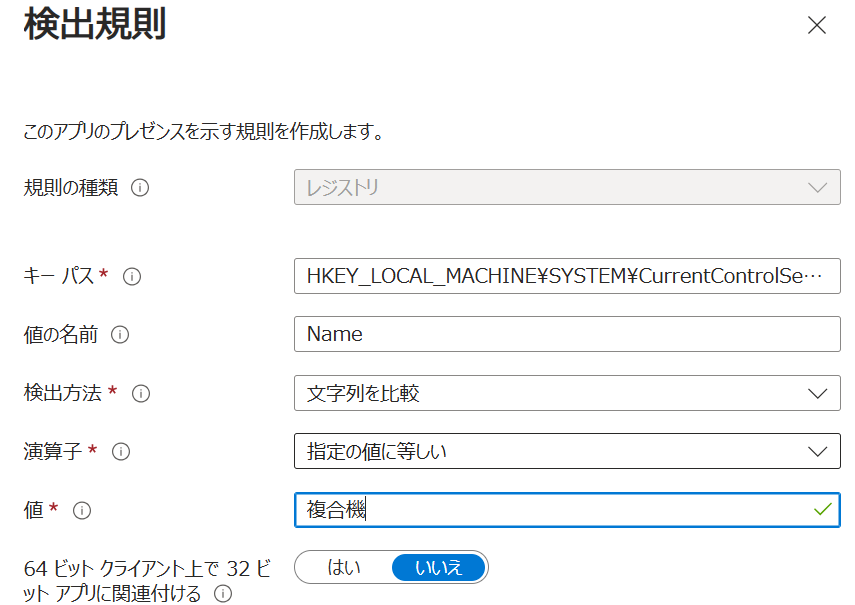Focus the 値の名前 field containing Name
This screenshot has width=855, height=605.
pos(566,334)
